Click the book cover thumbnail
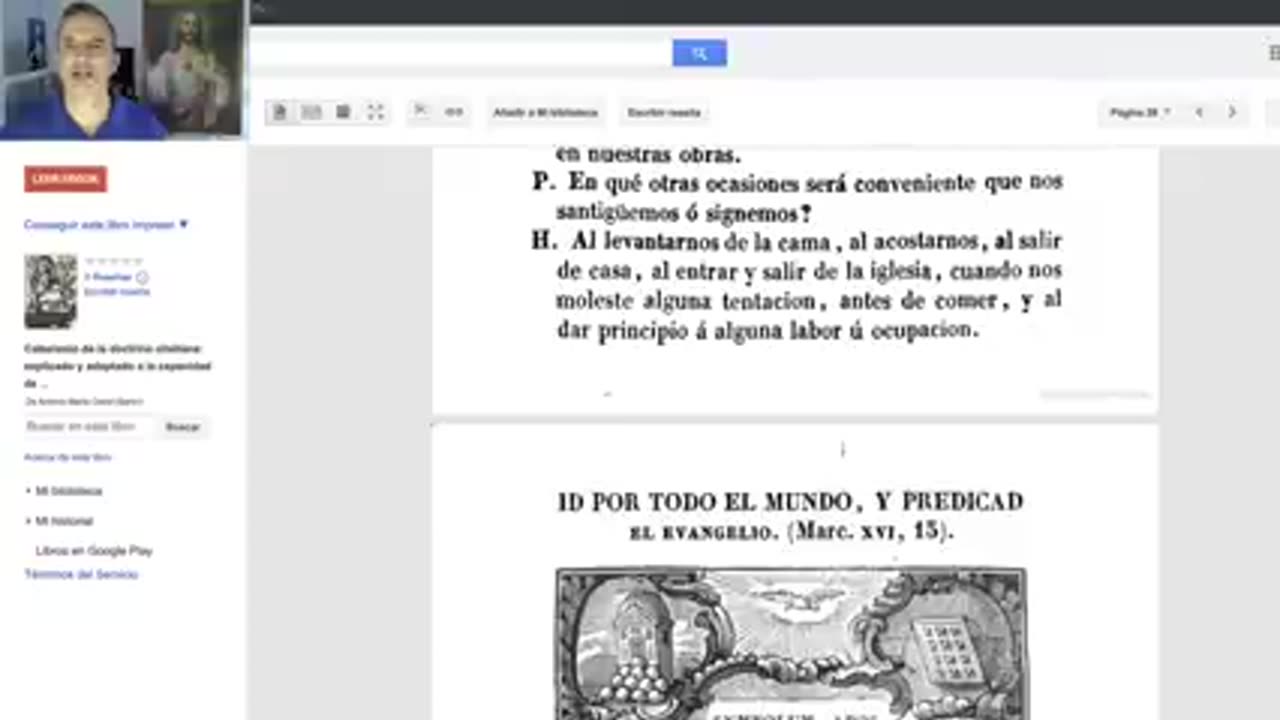The width and height of the screenshot is (1280, 720). click(x=51, y=291)
